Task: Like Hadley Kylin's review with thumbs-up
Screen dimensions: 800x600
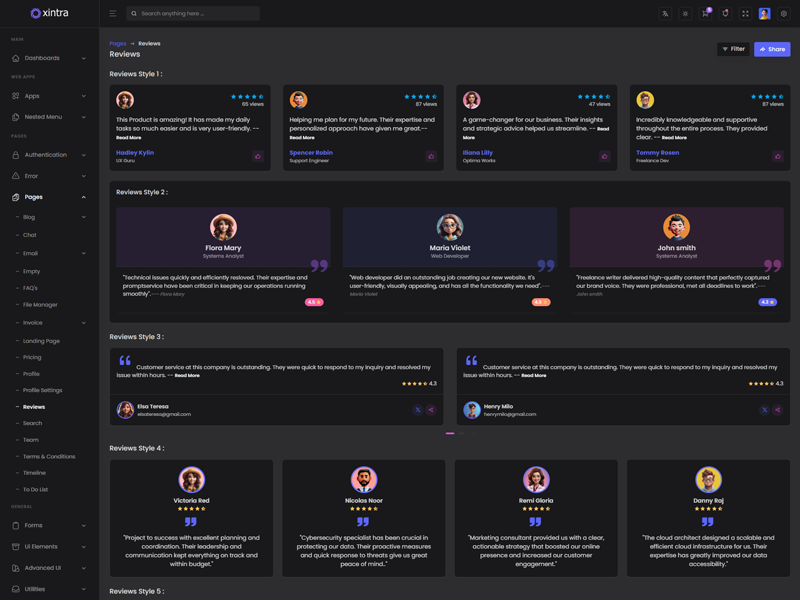Action: click(x=258, y=156)
